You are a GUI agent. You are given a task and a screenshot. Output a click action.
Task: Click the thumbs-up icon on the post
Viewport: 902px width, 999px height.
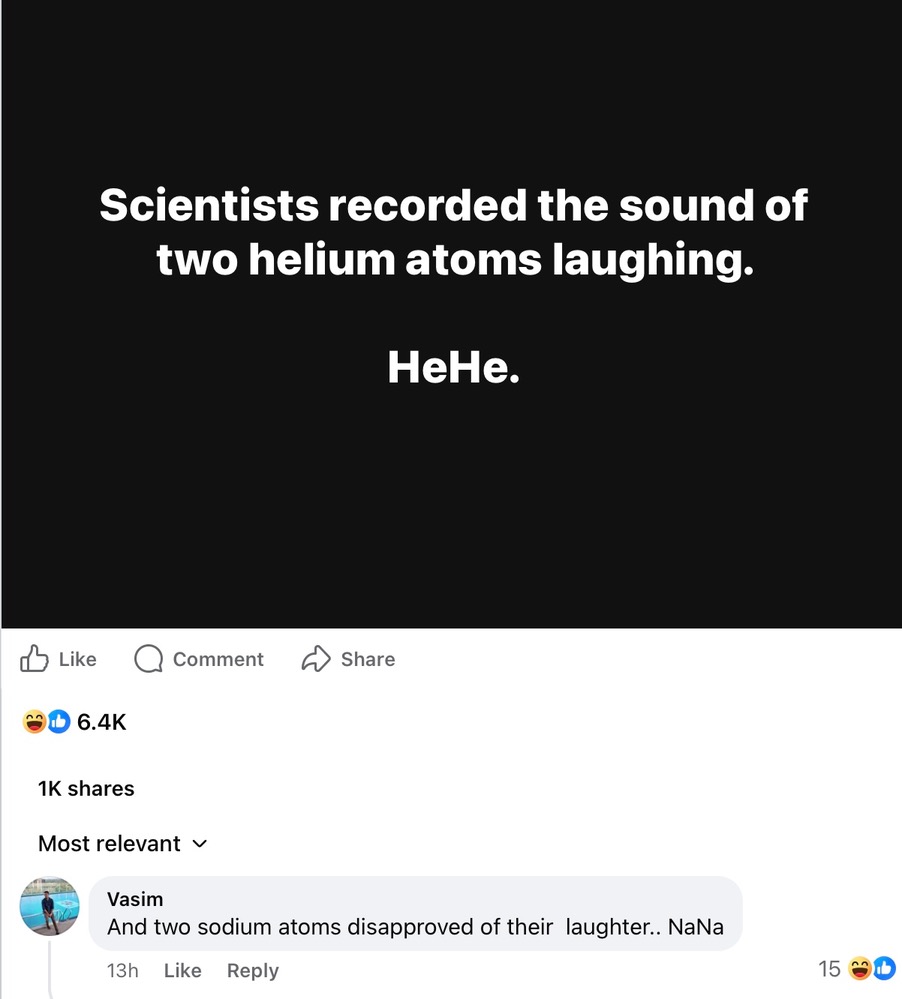click(x=34, y=659)
